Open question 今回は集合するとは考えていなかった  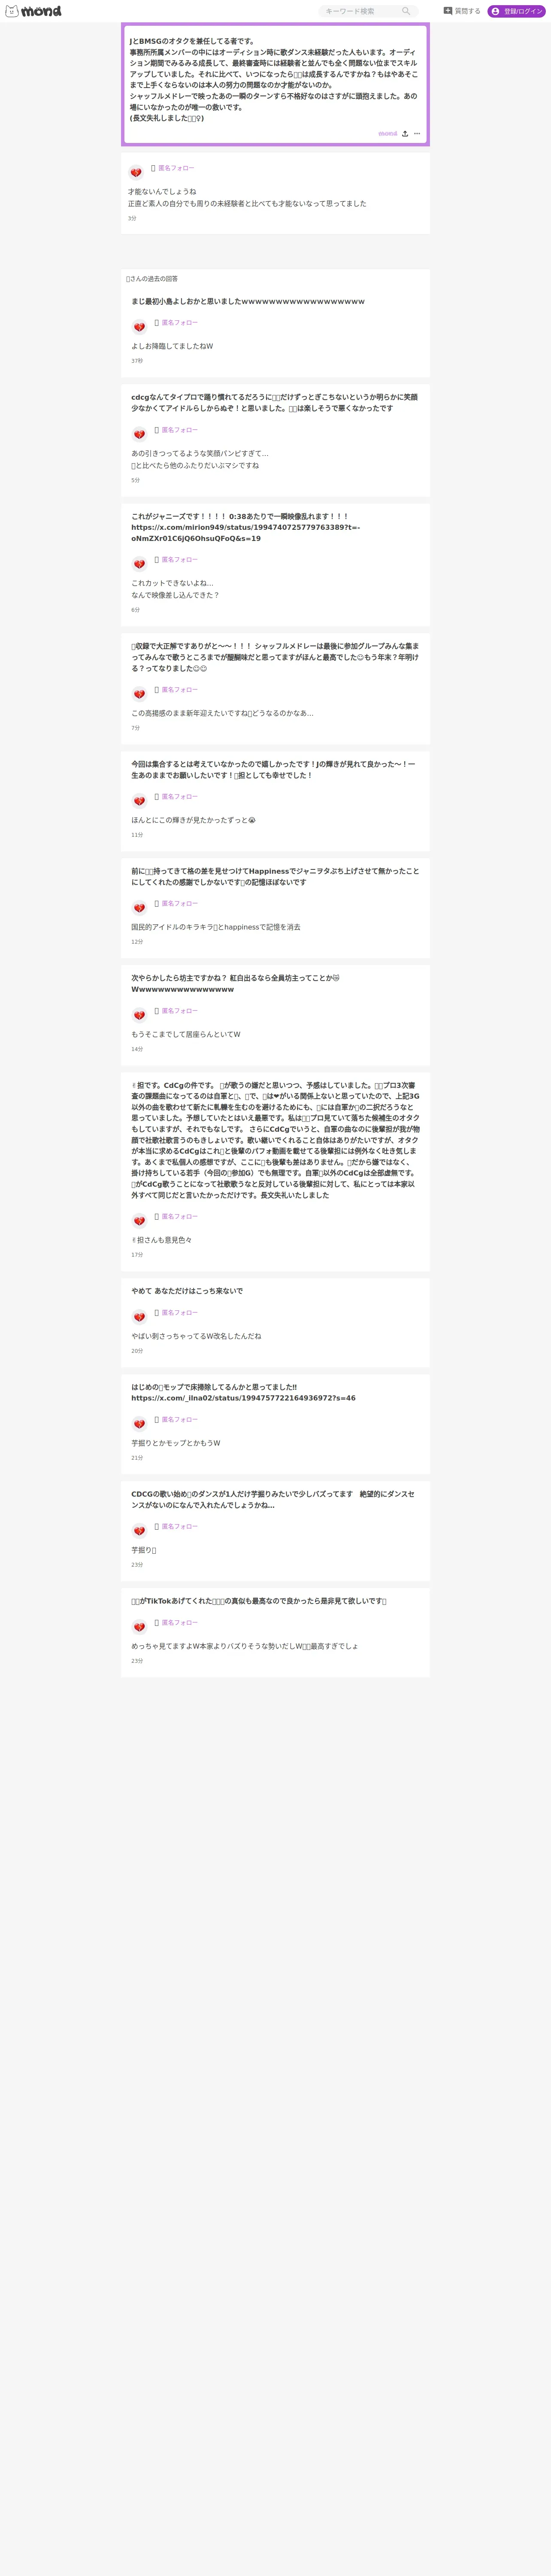click(274, 769)
